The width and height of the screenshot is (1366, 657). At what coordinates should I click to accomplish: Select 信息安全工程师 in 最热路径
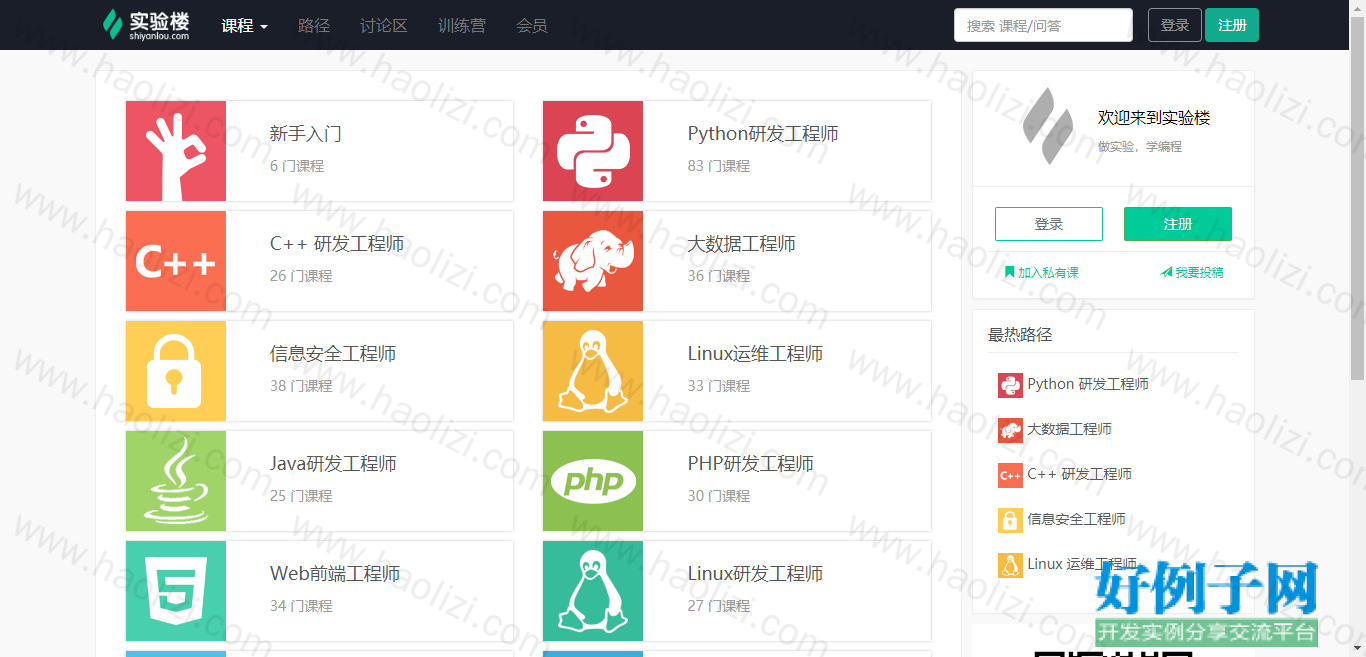(x=1076, y=519)
